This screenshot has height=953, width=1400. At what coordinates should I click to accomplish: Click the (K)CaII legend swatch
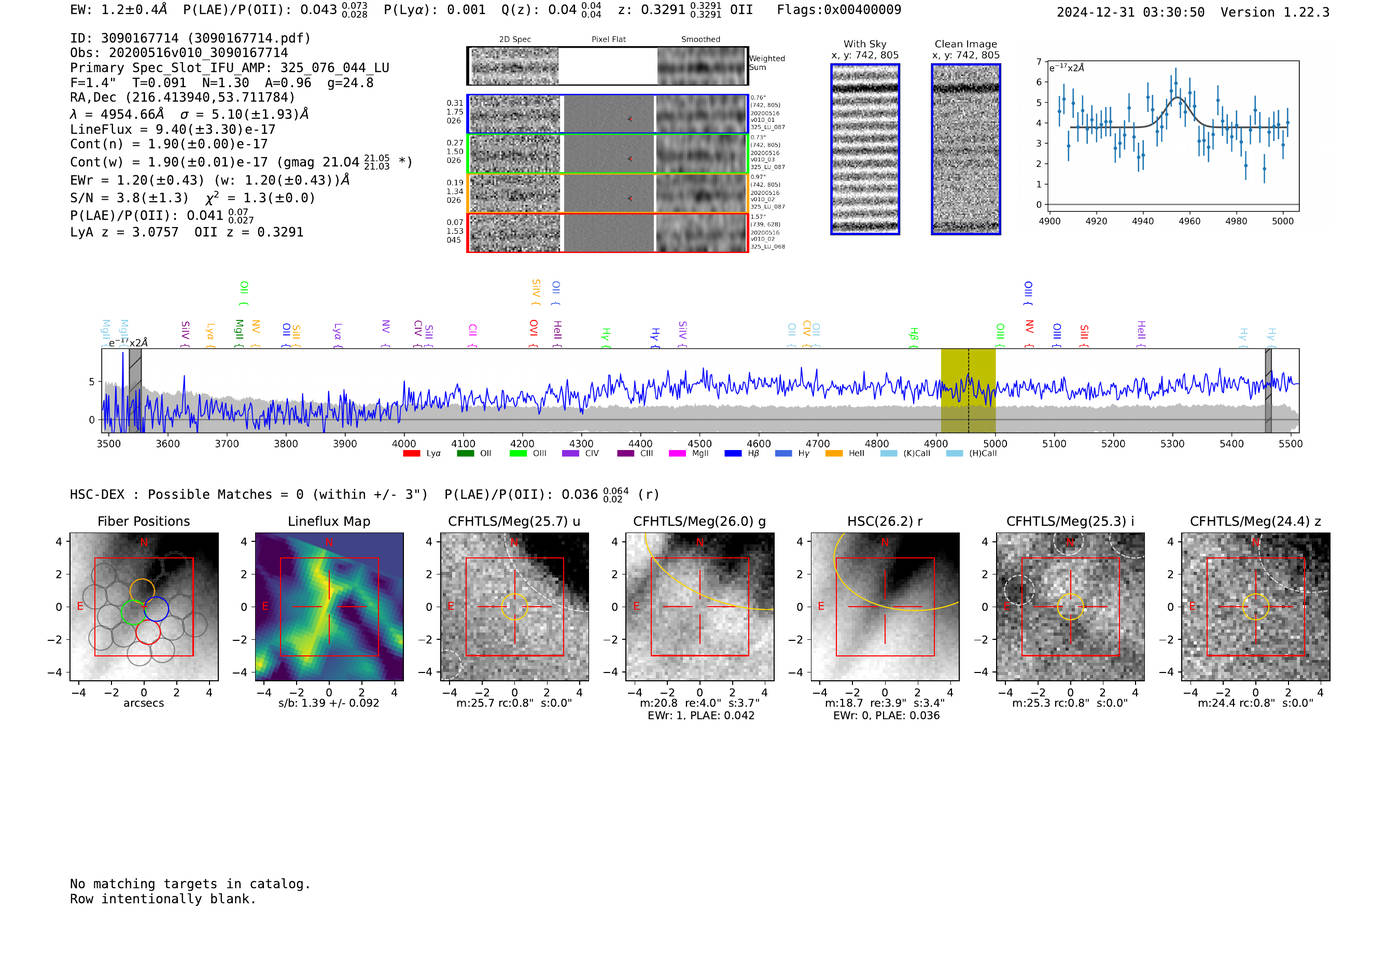(x=888, y=454)
